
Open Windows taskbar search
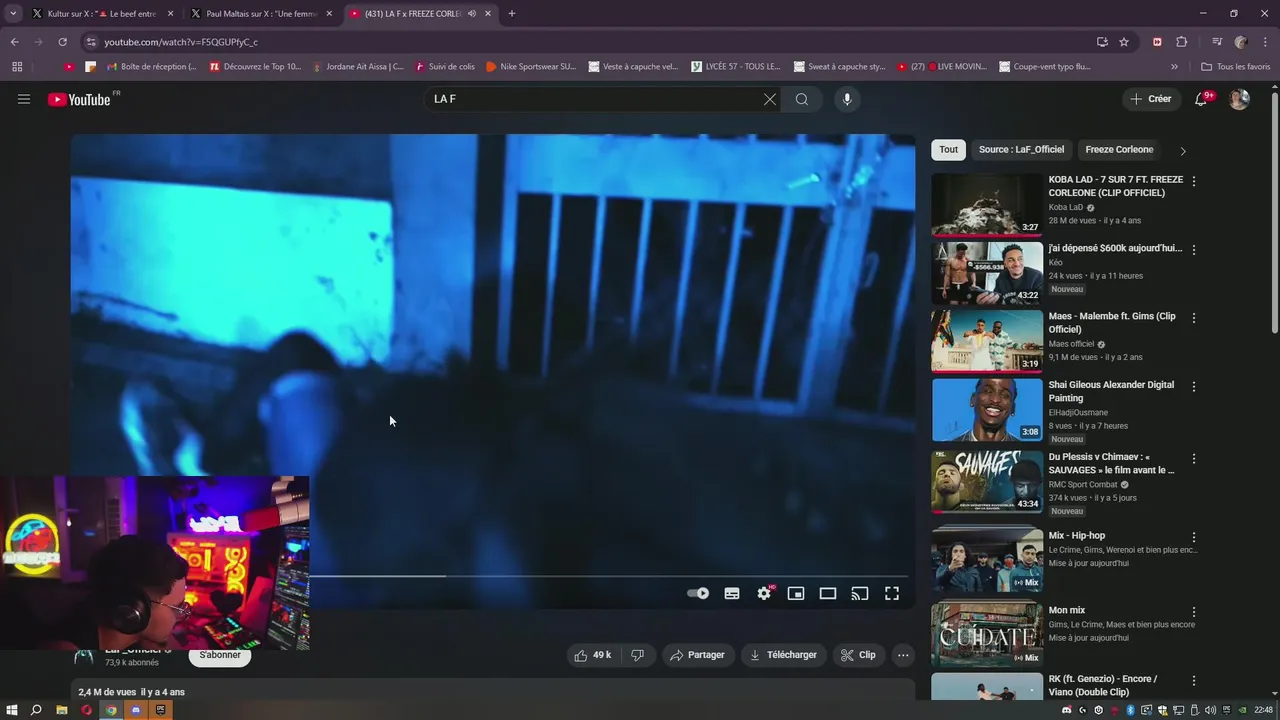point(36,710)
